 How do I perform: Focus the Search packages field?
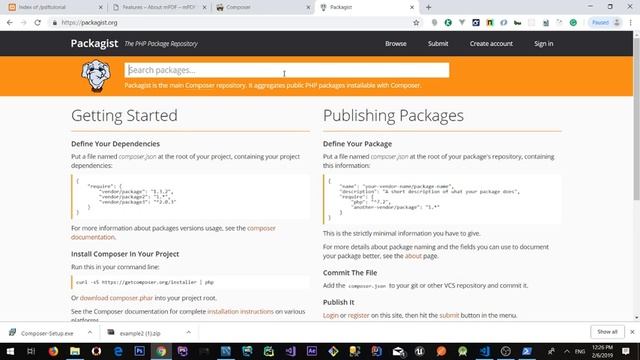287,70
